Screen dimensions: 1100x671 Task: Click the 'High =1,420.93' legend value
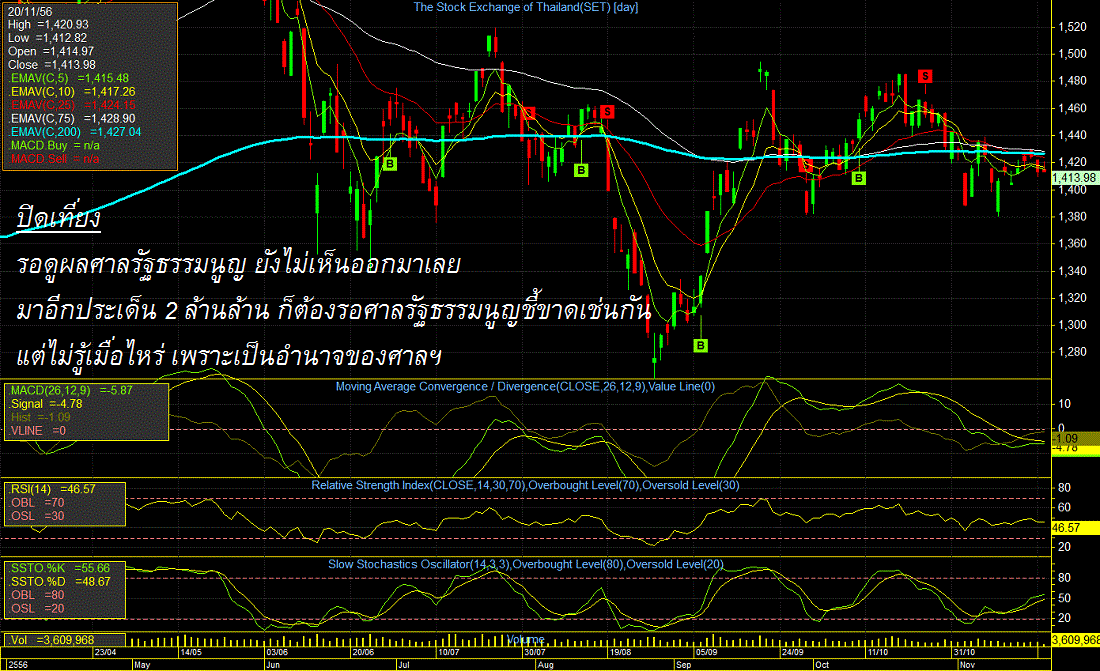[x=48, y=25]
